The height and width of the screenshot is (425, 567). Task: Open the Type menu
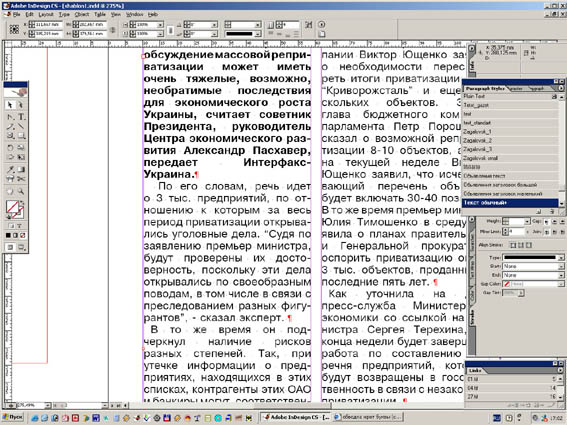64,14
